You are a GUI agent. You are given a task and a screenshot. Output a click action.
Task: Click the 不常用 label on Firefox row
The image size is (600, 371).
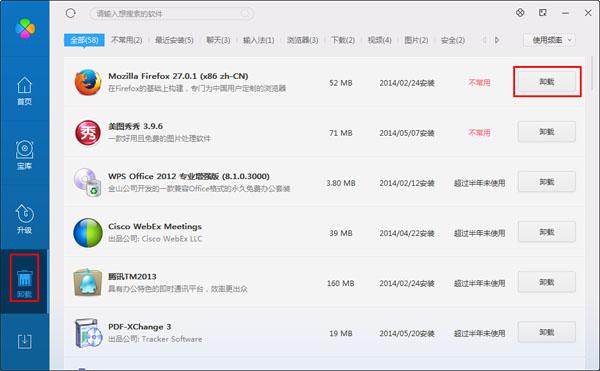click(479, 82)
